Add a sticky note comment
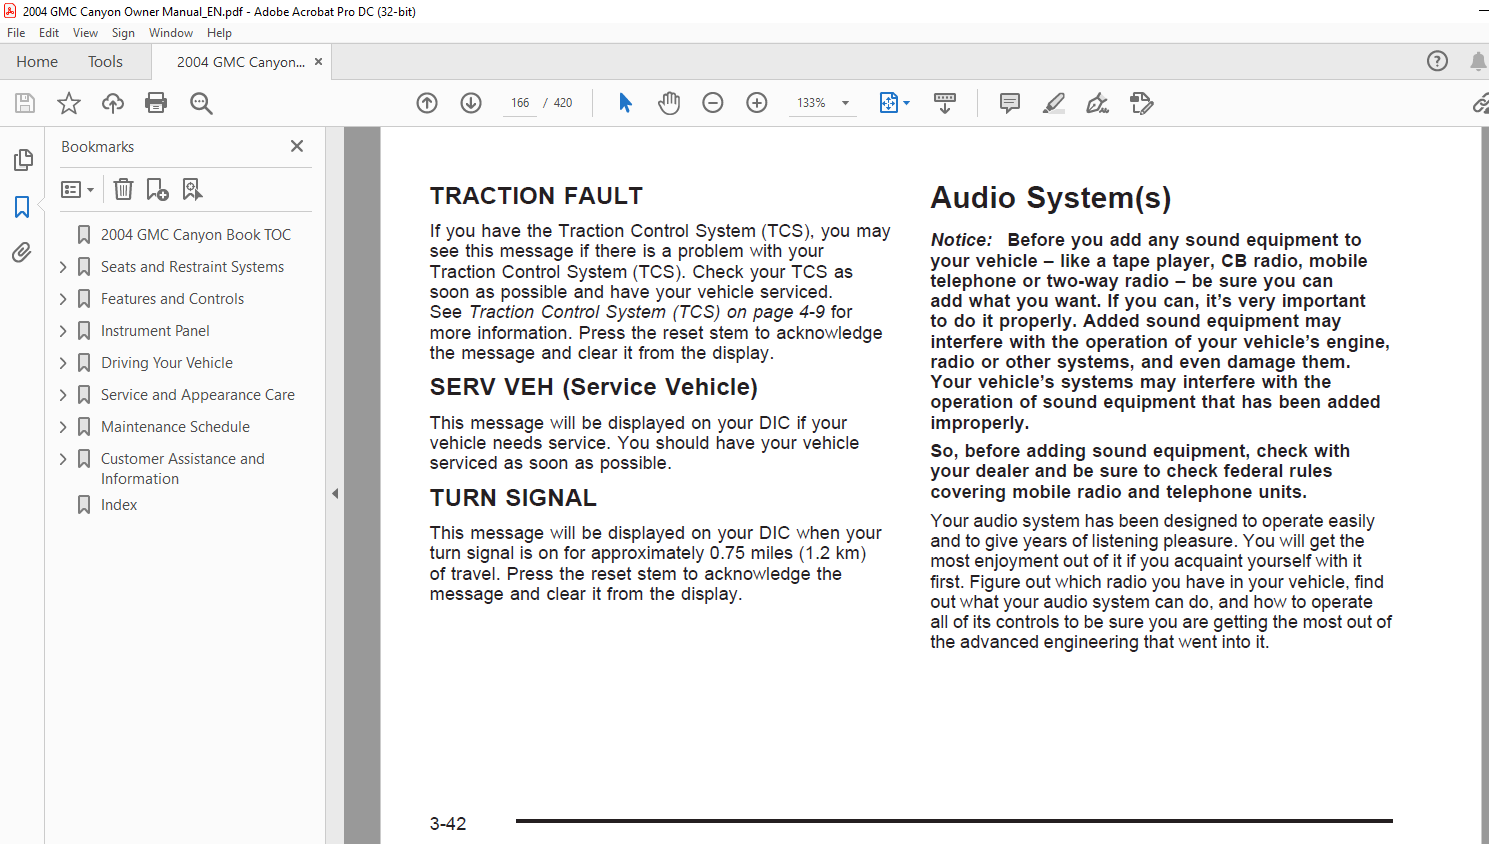Screen dimensions: 1489x844 click(1010, 103)
